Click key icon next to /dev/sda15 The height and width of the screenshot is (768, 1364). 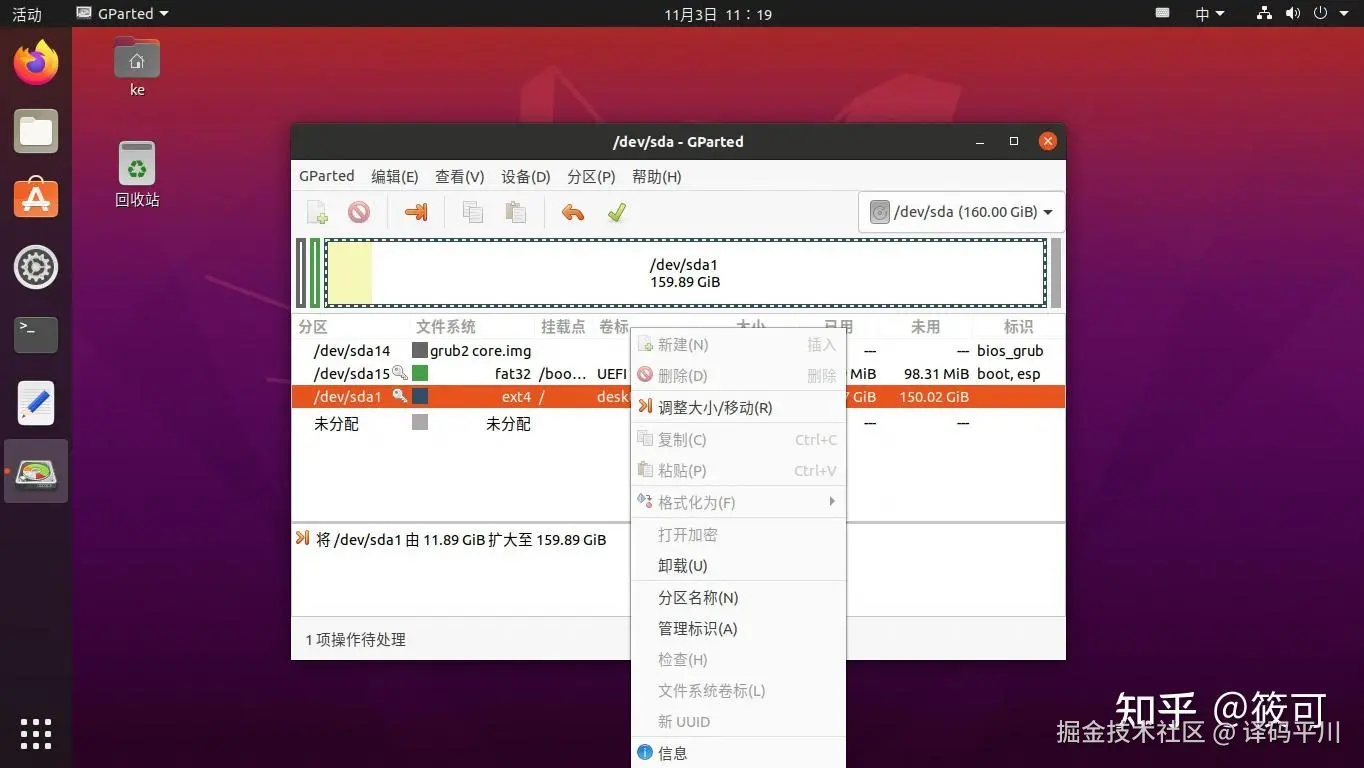point(399,373)
